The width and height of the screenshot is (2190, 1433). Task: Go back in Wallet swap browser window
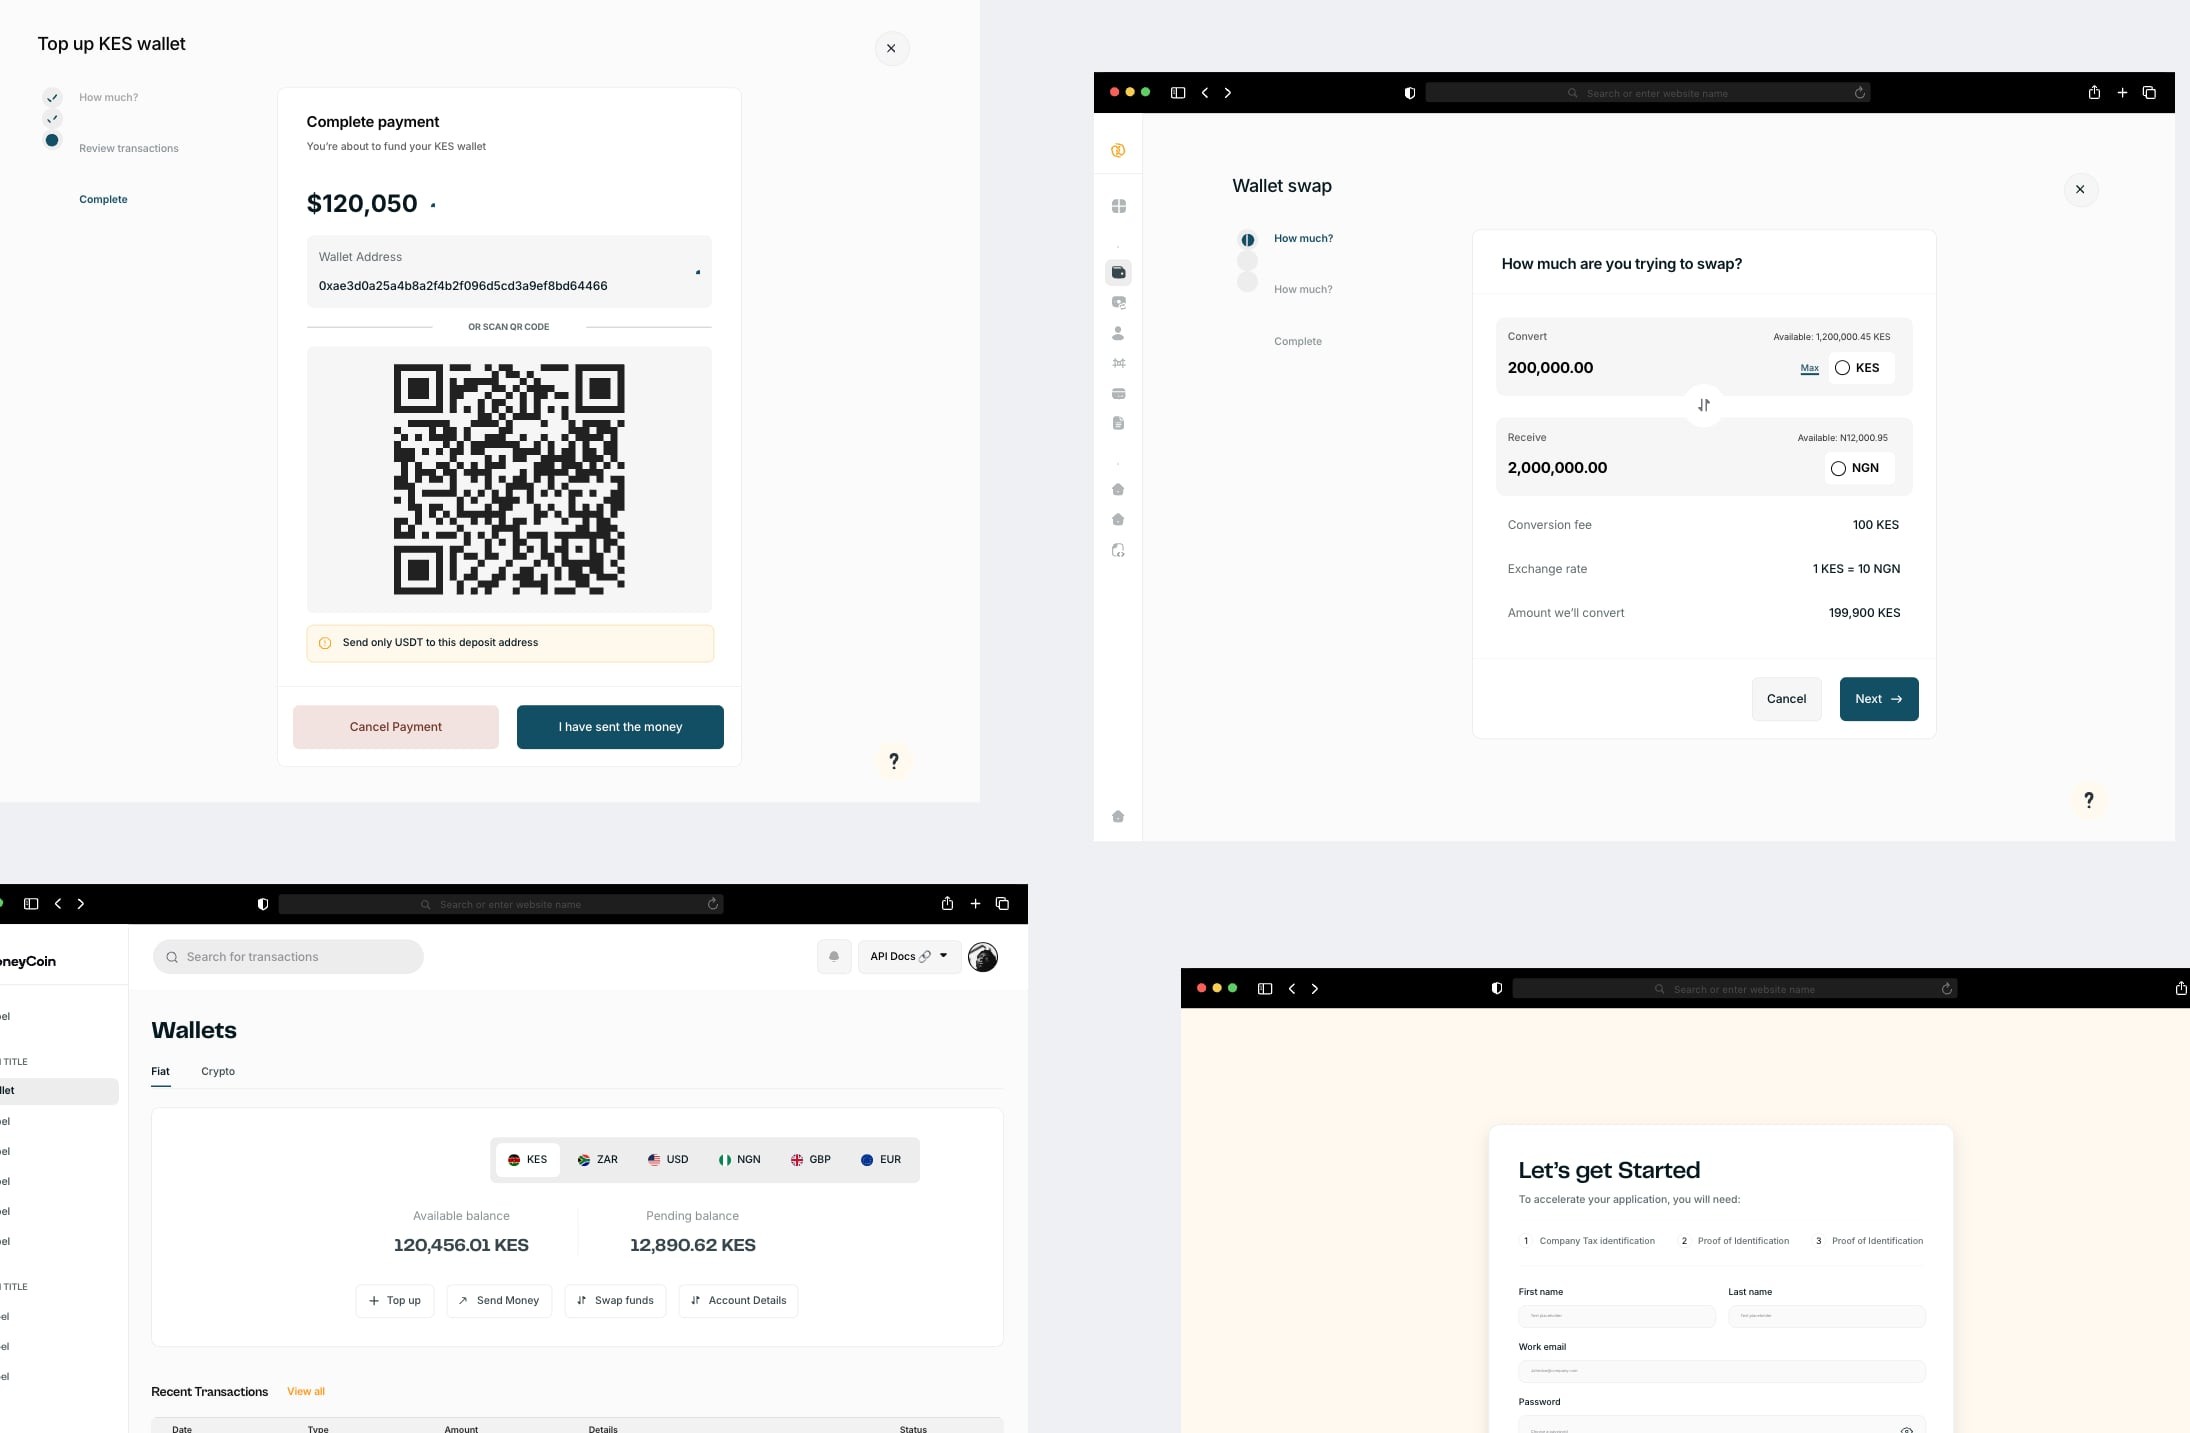click(1205, 93)
